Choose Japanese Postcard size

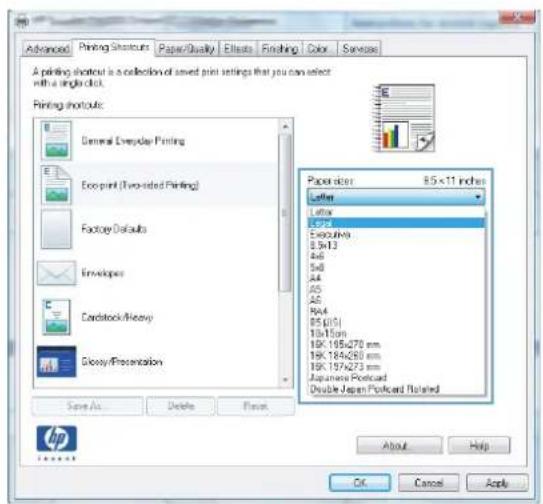click(396, 378)
